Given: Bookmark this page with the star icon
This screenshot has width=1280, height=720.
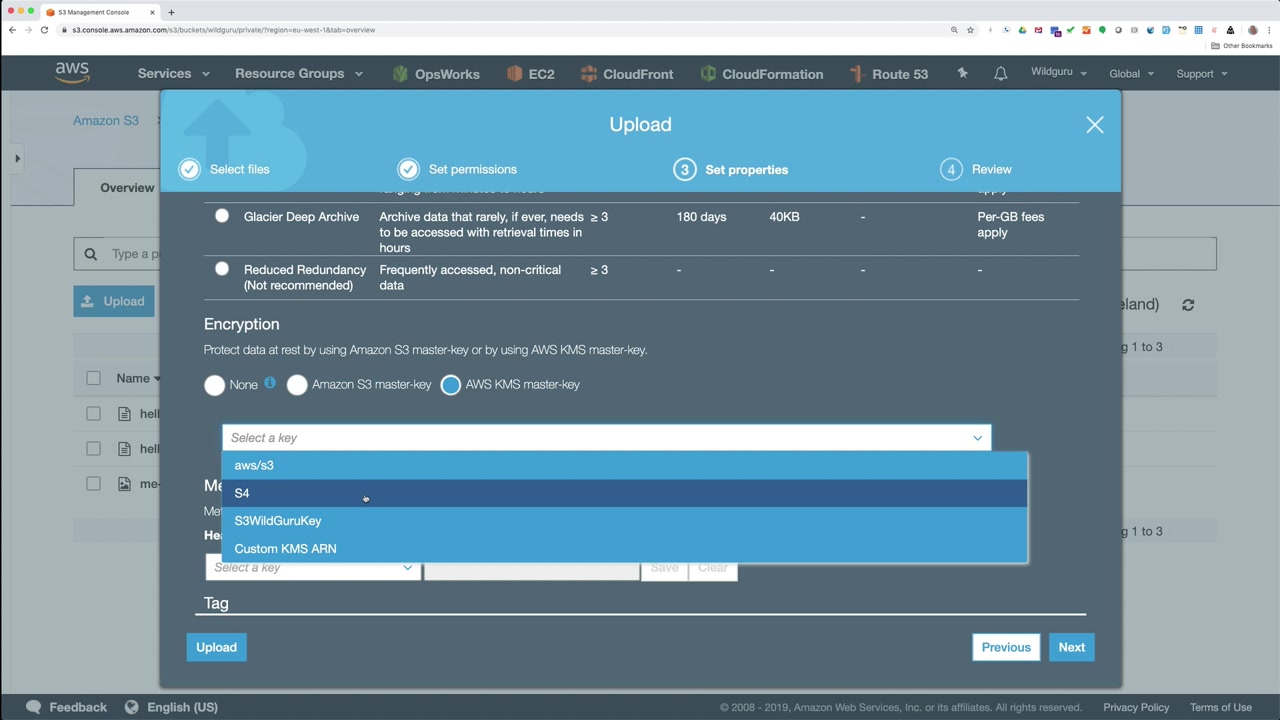Looking at the screenshot, I should click(970, 30).
